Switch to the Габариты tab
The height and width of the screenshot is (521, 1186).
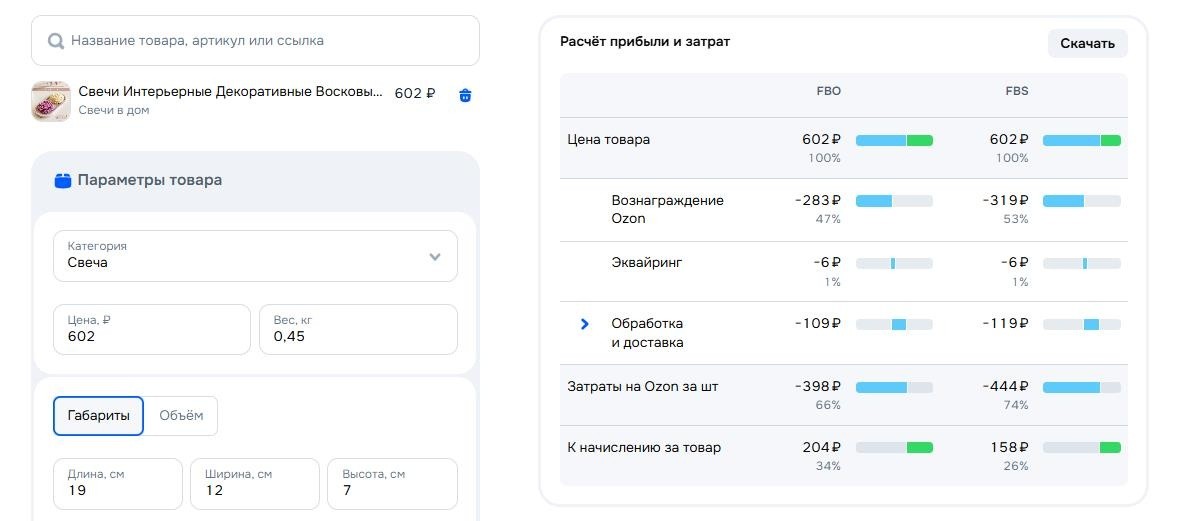click(x=98, y=416)
